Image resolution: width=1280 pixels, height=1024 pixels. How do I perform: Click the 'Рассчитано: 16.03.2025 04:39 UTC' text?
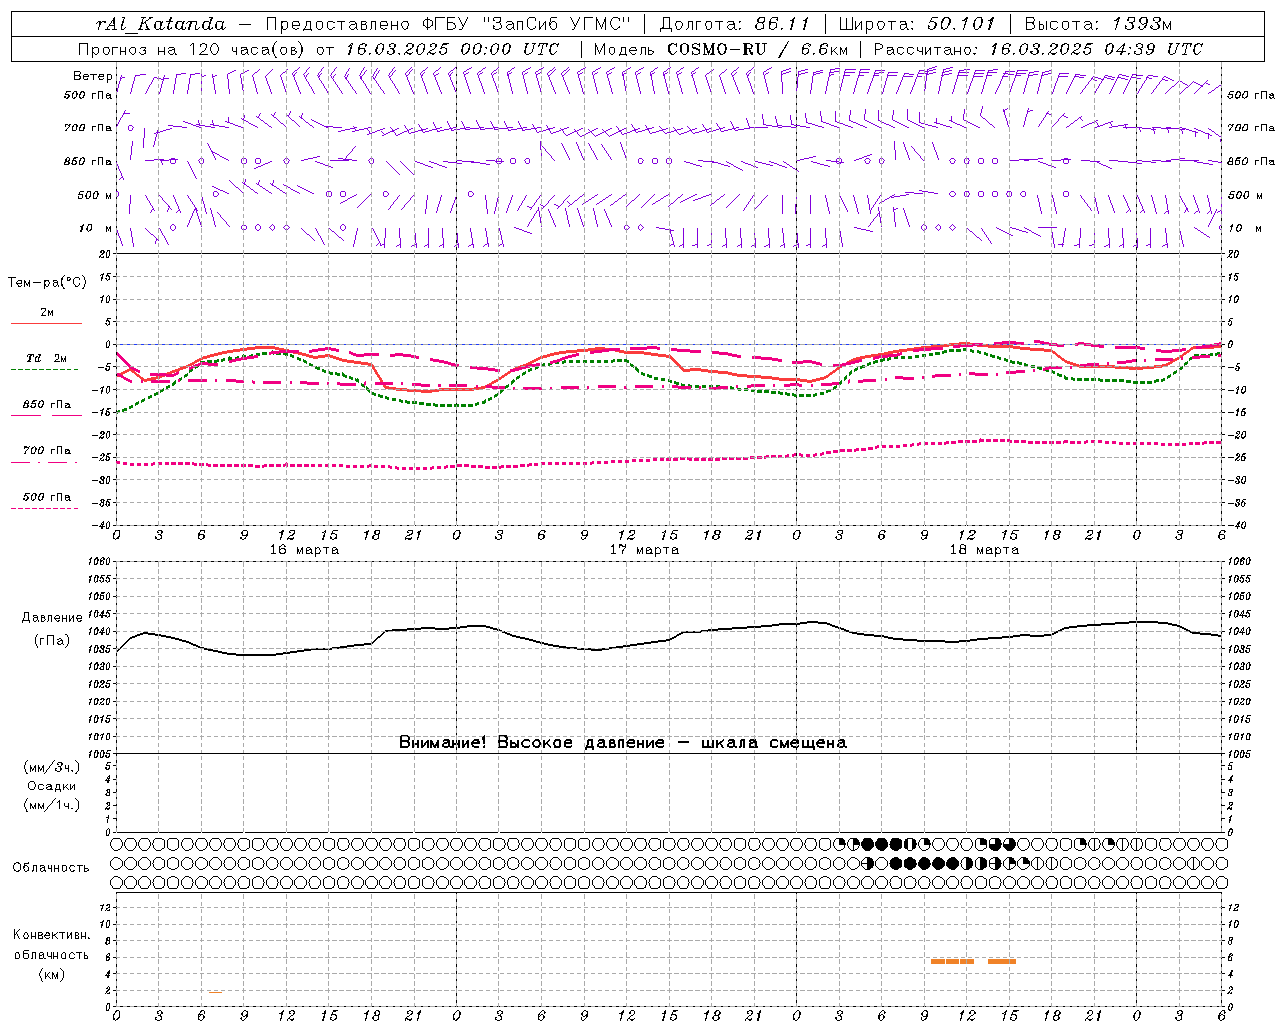(1038, 49)
